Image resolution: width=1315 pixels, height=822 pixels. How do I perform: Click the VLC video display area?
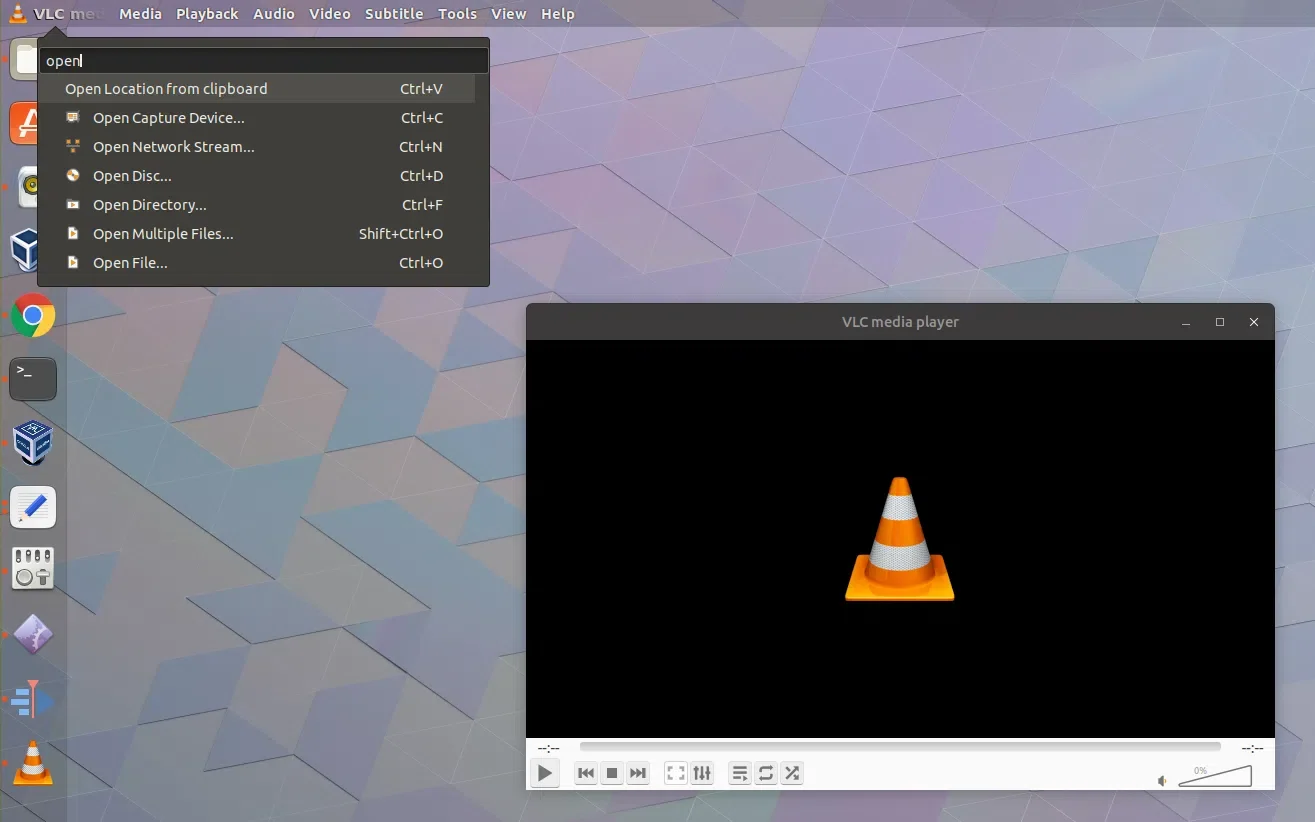point(900,539)
